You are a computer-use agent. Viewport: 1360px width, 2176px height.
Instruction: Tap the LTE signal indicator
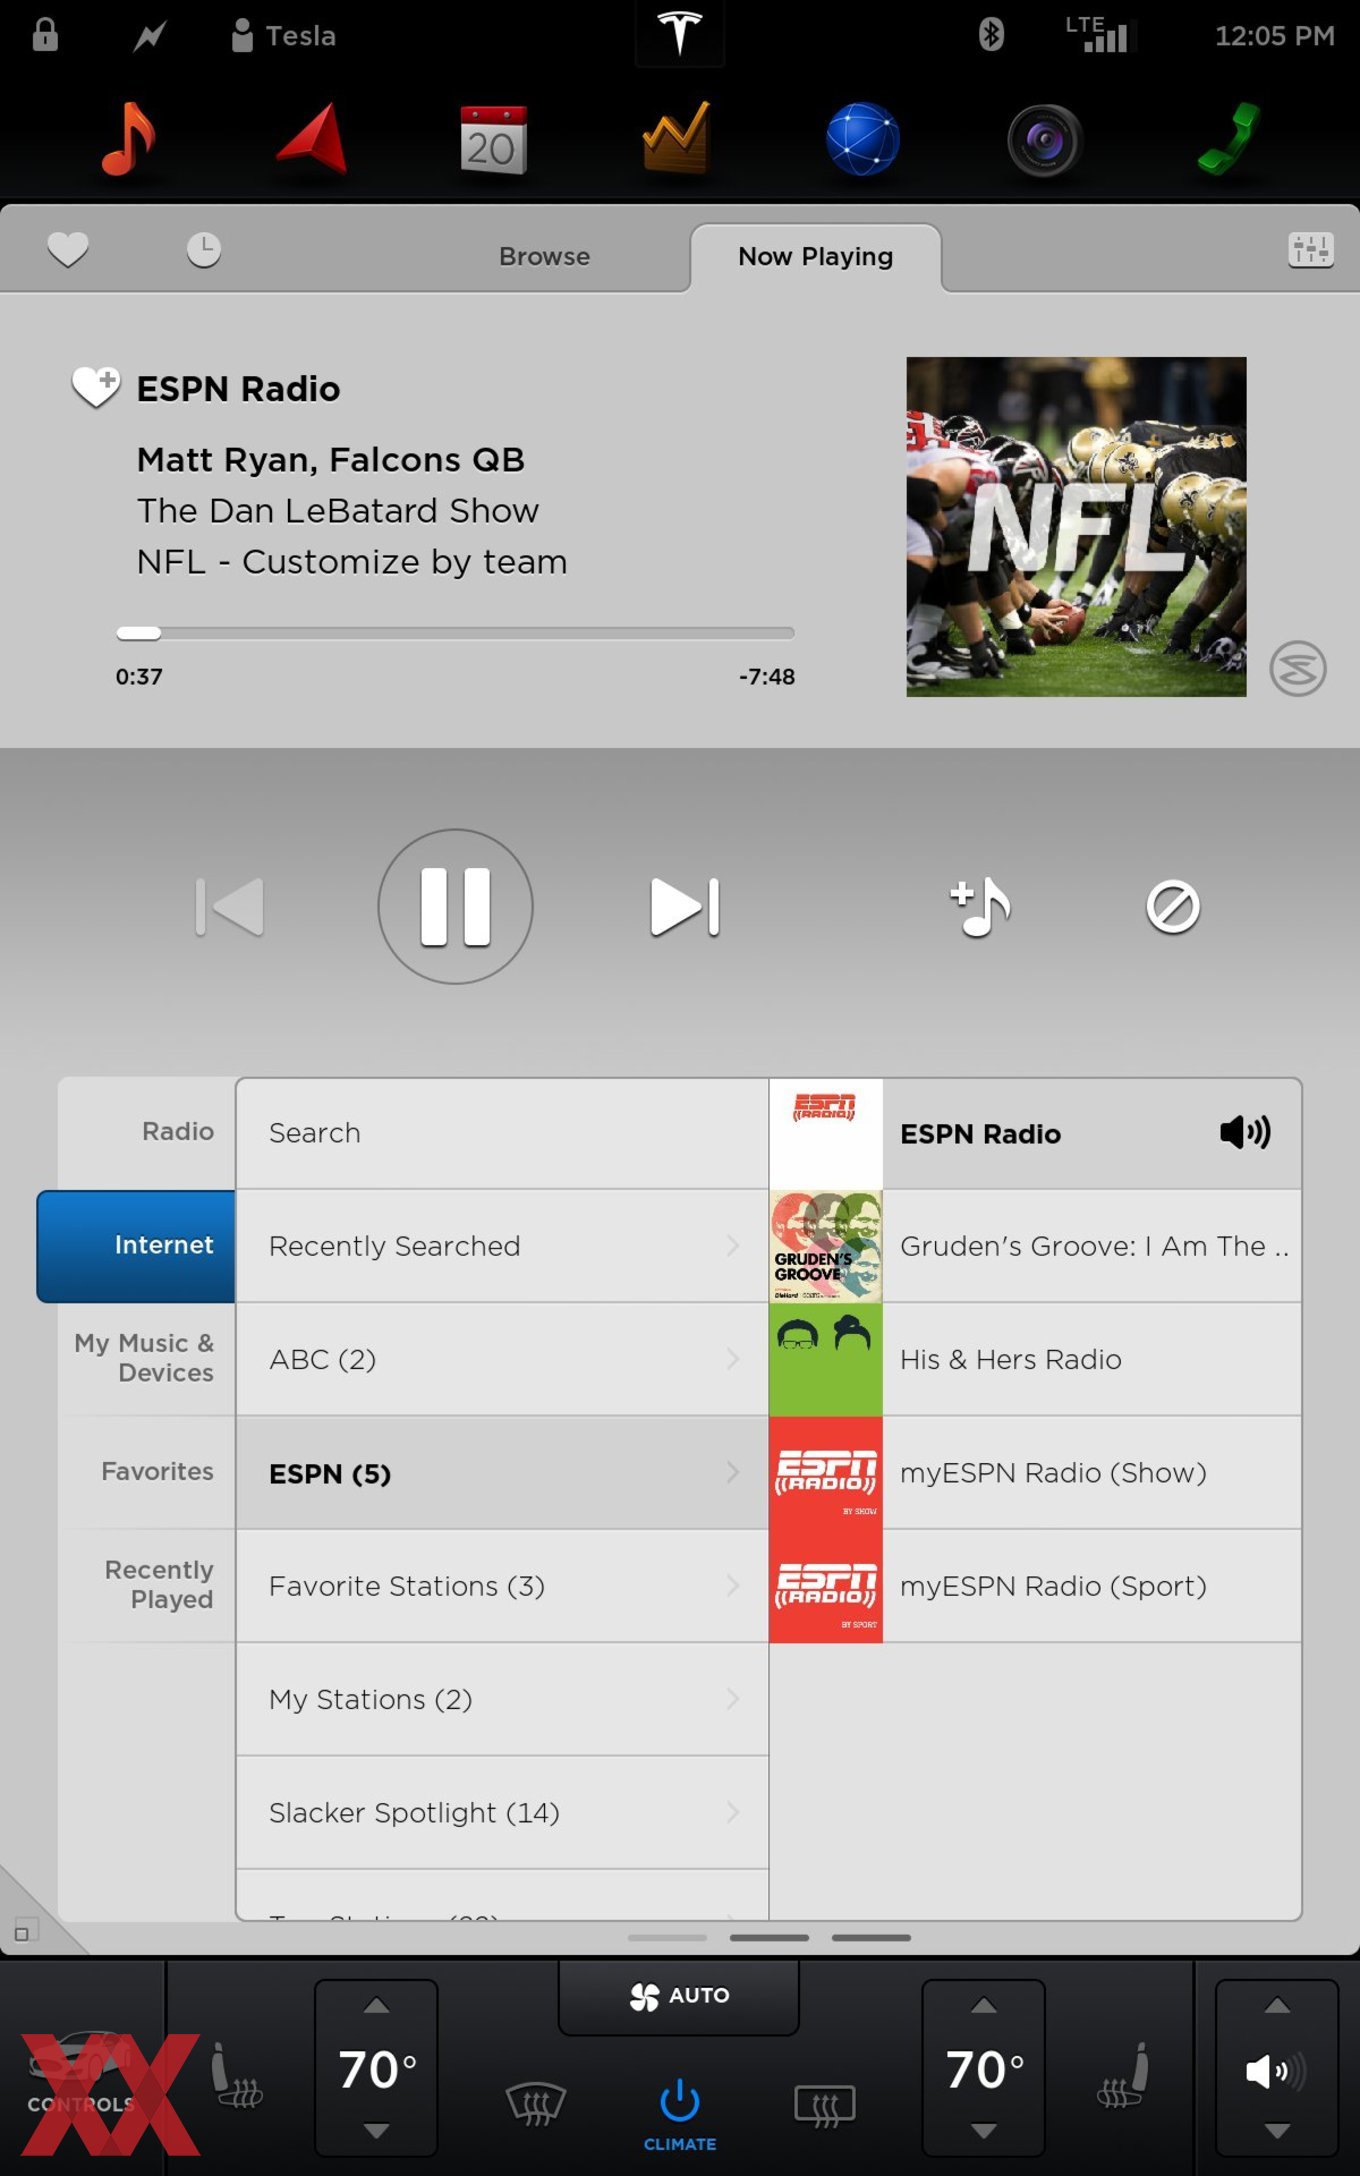pos(1097,34)
